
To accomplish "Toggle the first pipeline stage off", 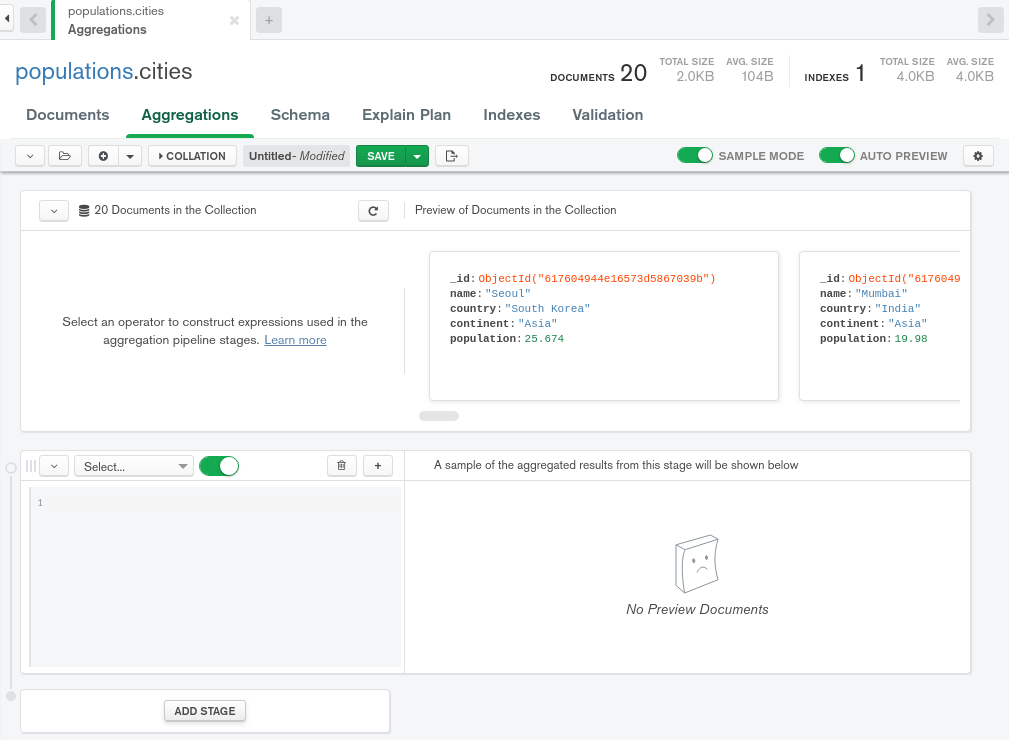I will pyautogui.click(x=218, y=465).
